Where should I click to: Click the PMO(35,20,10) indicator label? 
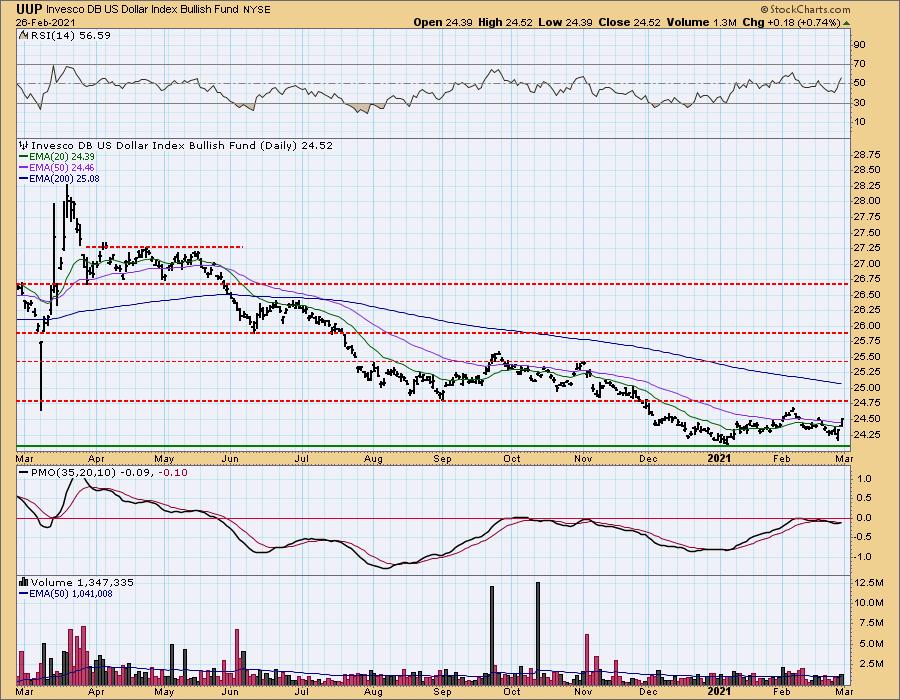coord(73,473)
